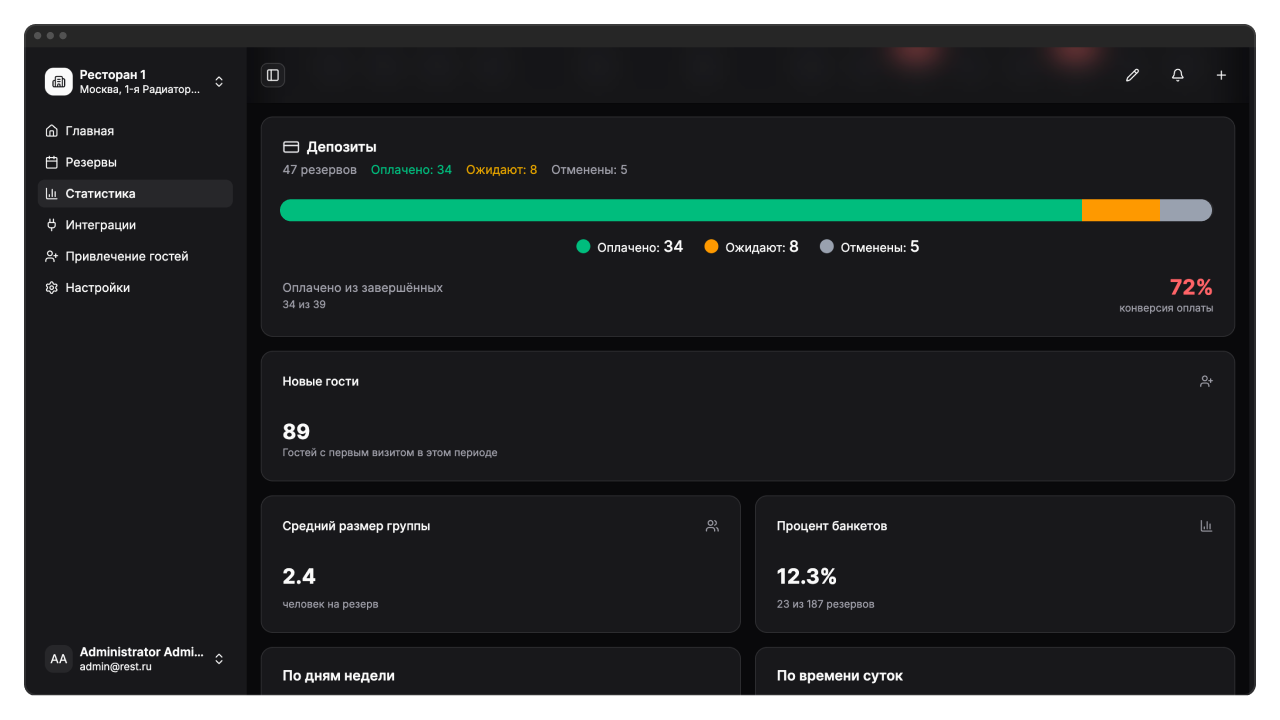Click the orange Ожидают bar segment
The width and height of the screenshot is (1280, 720).
tap(1120, 210)
